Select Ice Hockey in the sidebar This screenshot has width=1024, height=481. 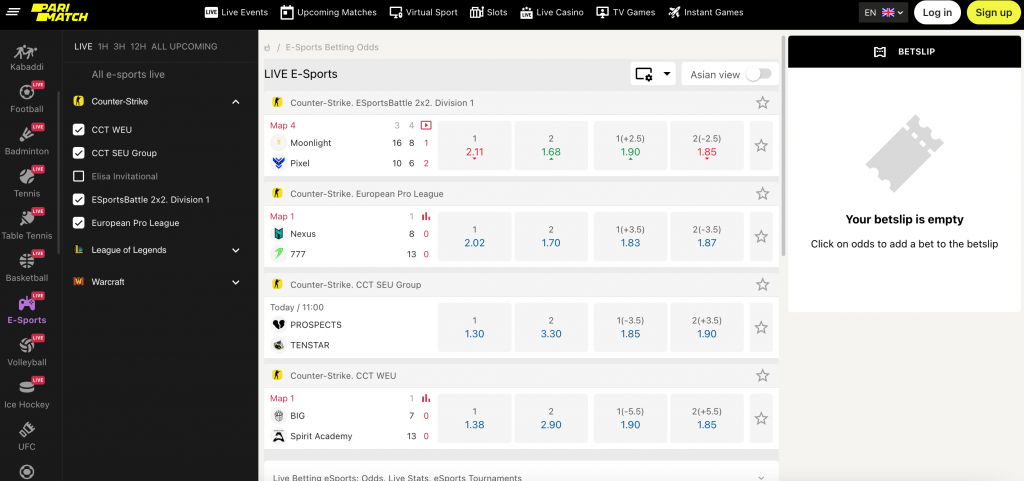27,394
